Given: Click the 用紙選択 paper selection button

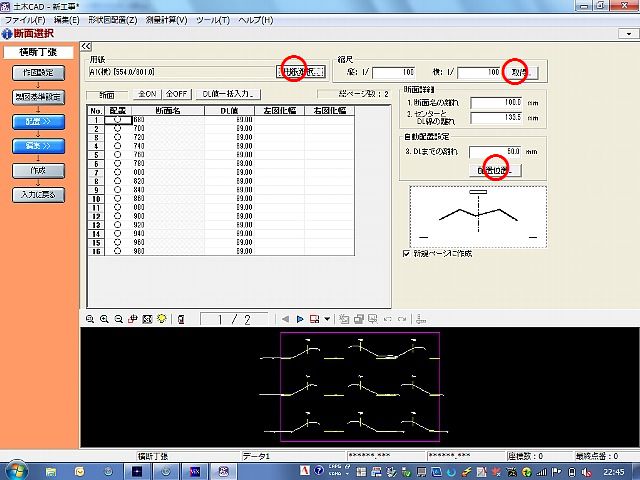Looking at the screenshot, I should pos(301,72).
